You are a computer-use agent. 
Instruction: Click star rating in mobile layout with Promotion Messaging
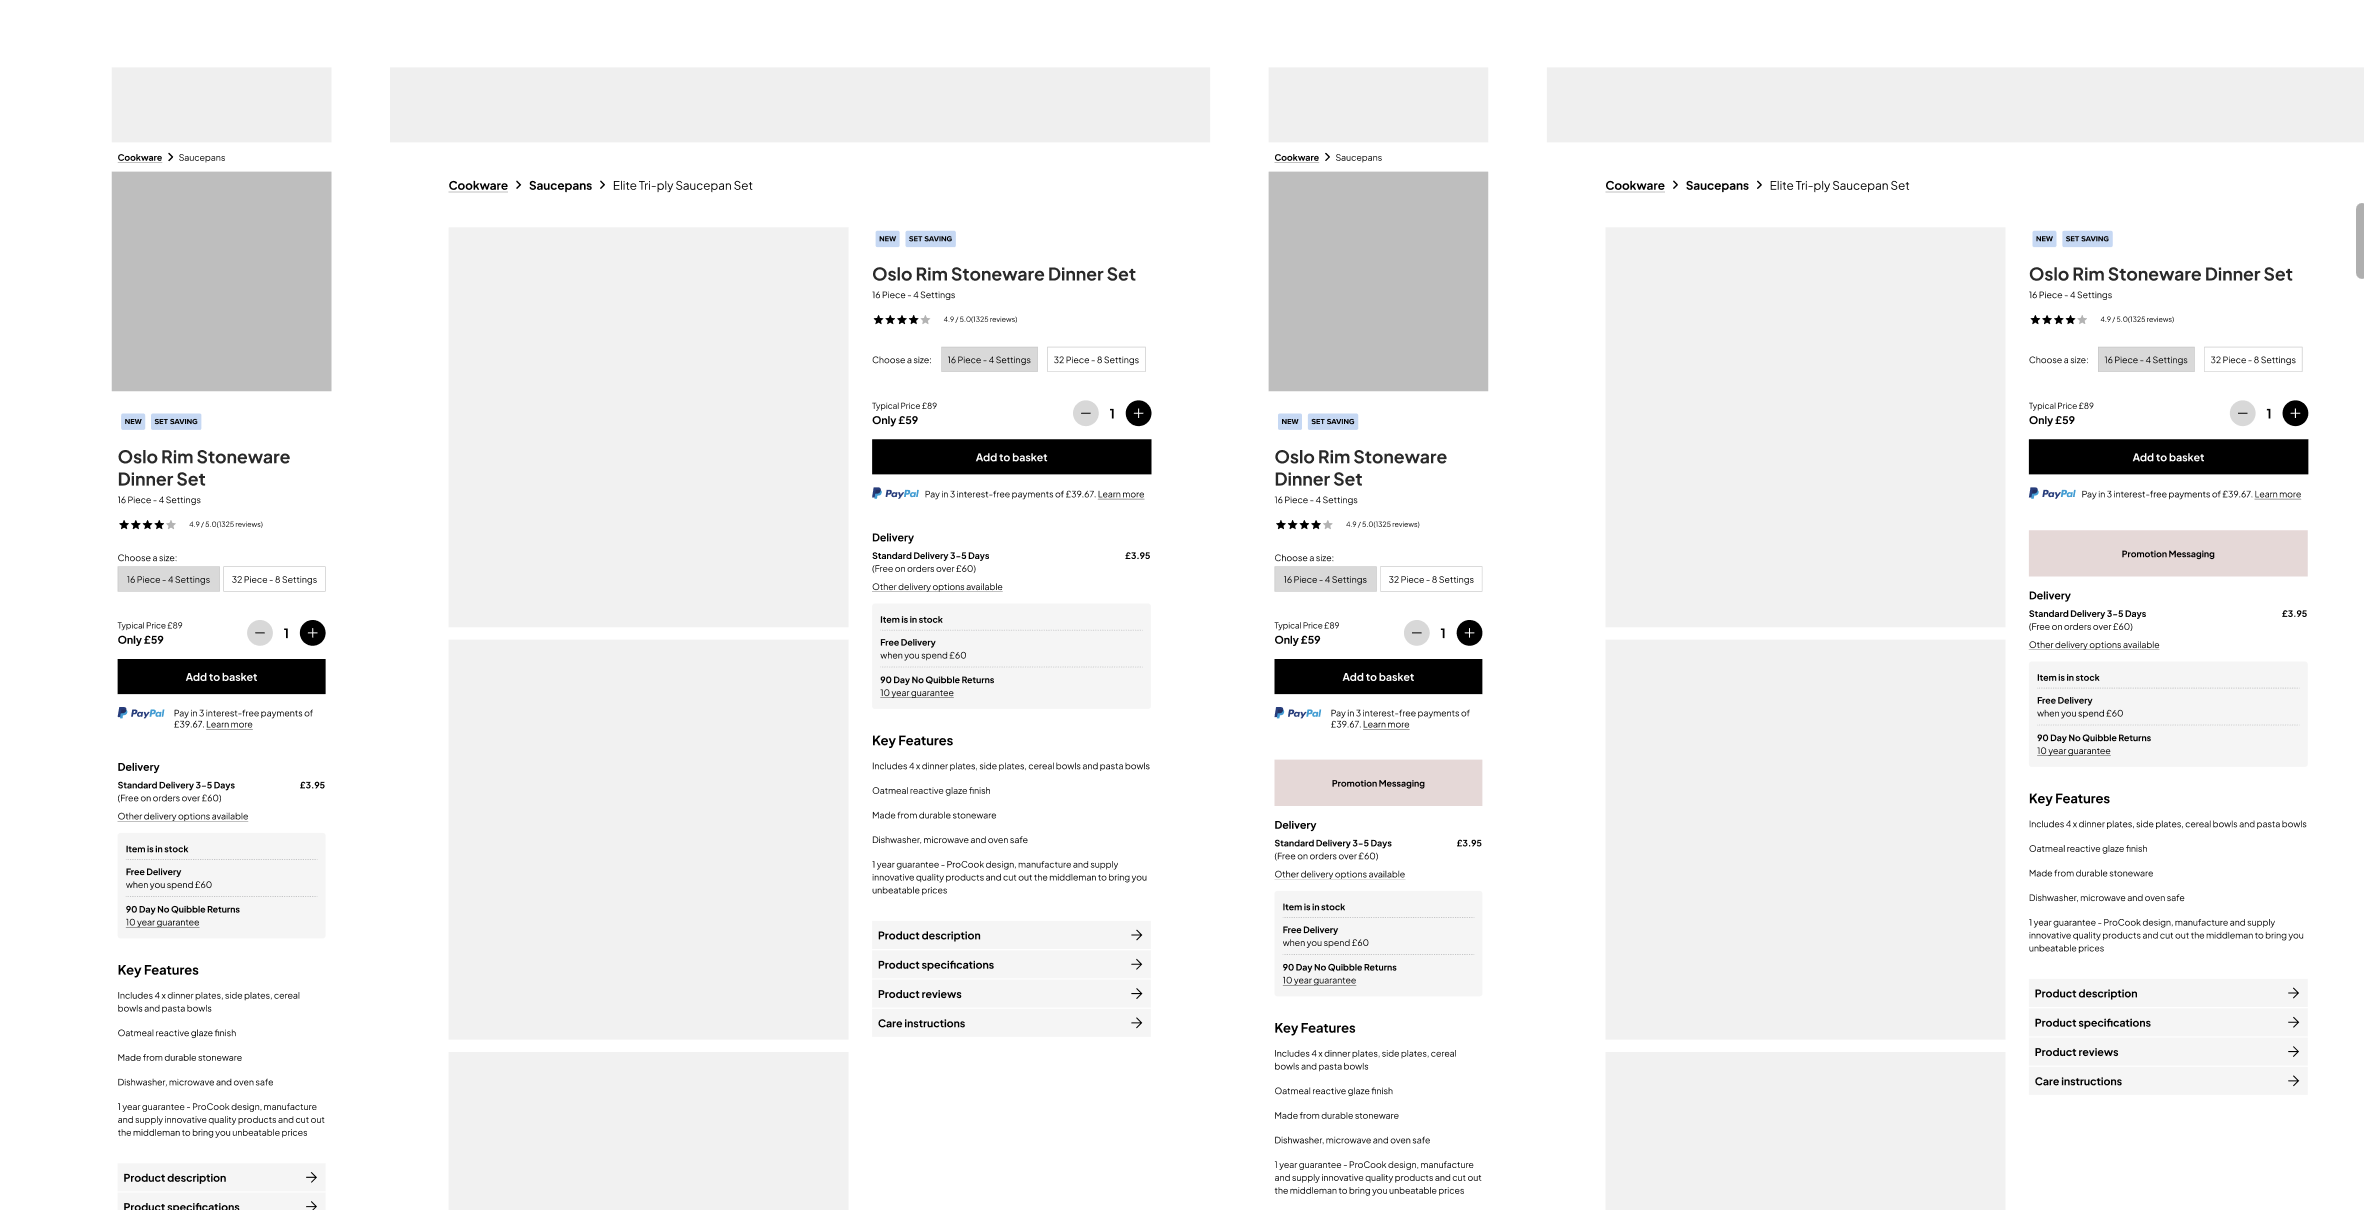(x=1304, y=525)
